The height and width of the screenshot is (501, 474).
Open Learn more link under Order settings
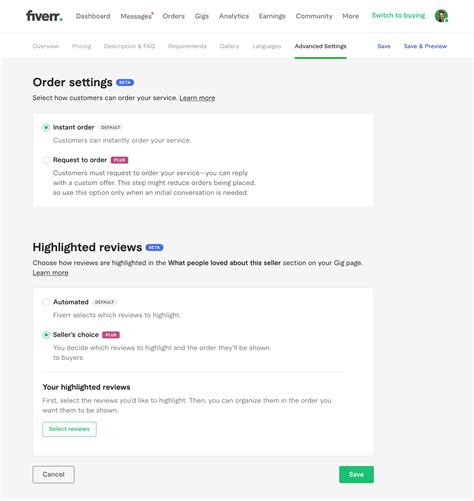point(197,98)
